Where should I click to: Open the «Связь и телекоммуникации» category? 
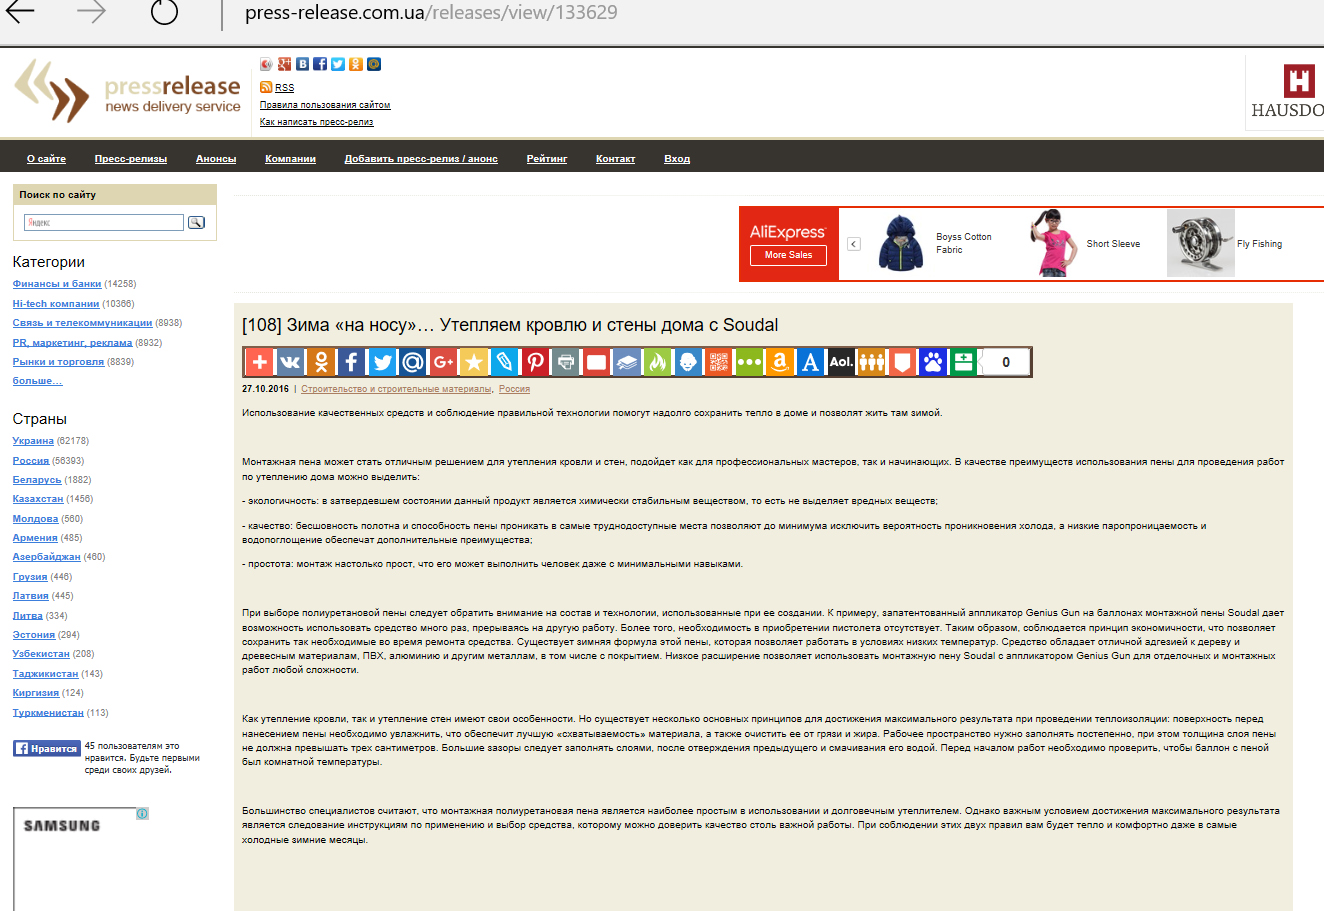82,323
